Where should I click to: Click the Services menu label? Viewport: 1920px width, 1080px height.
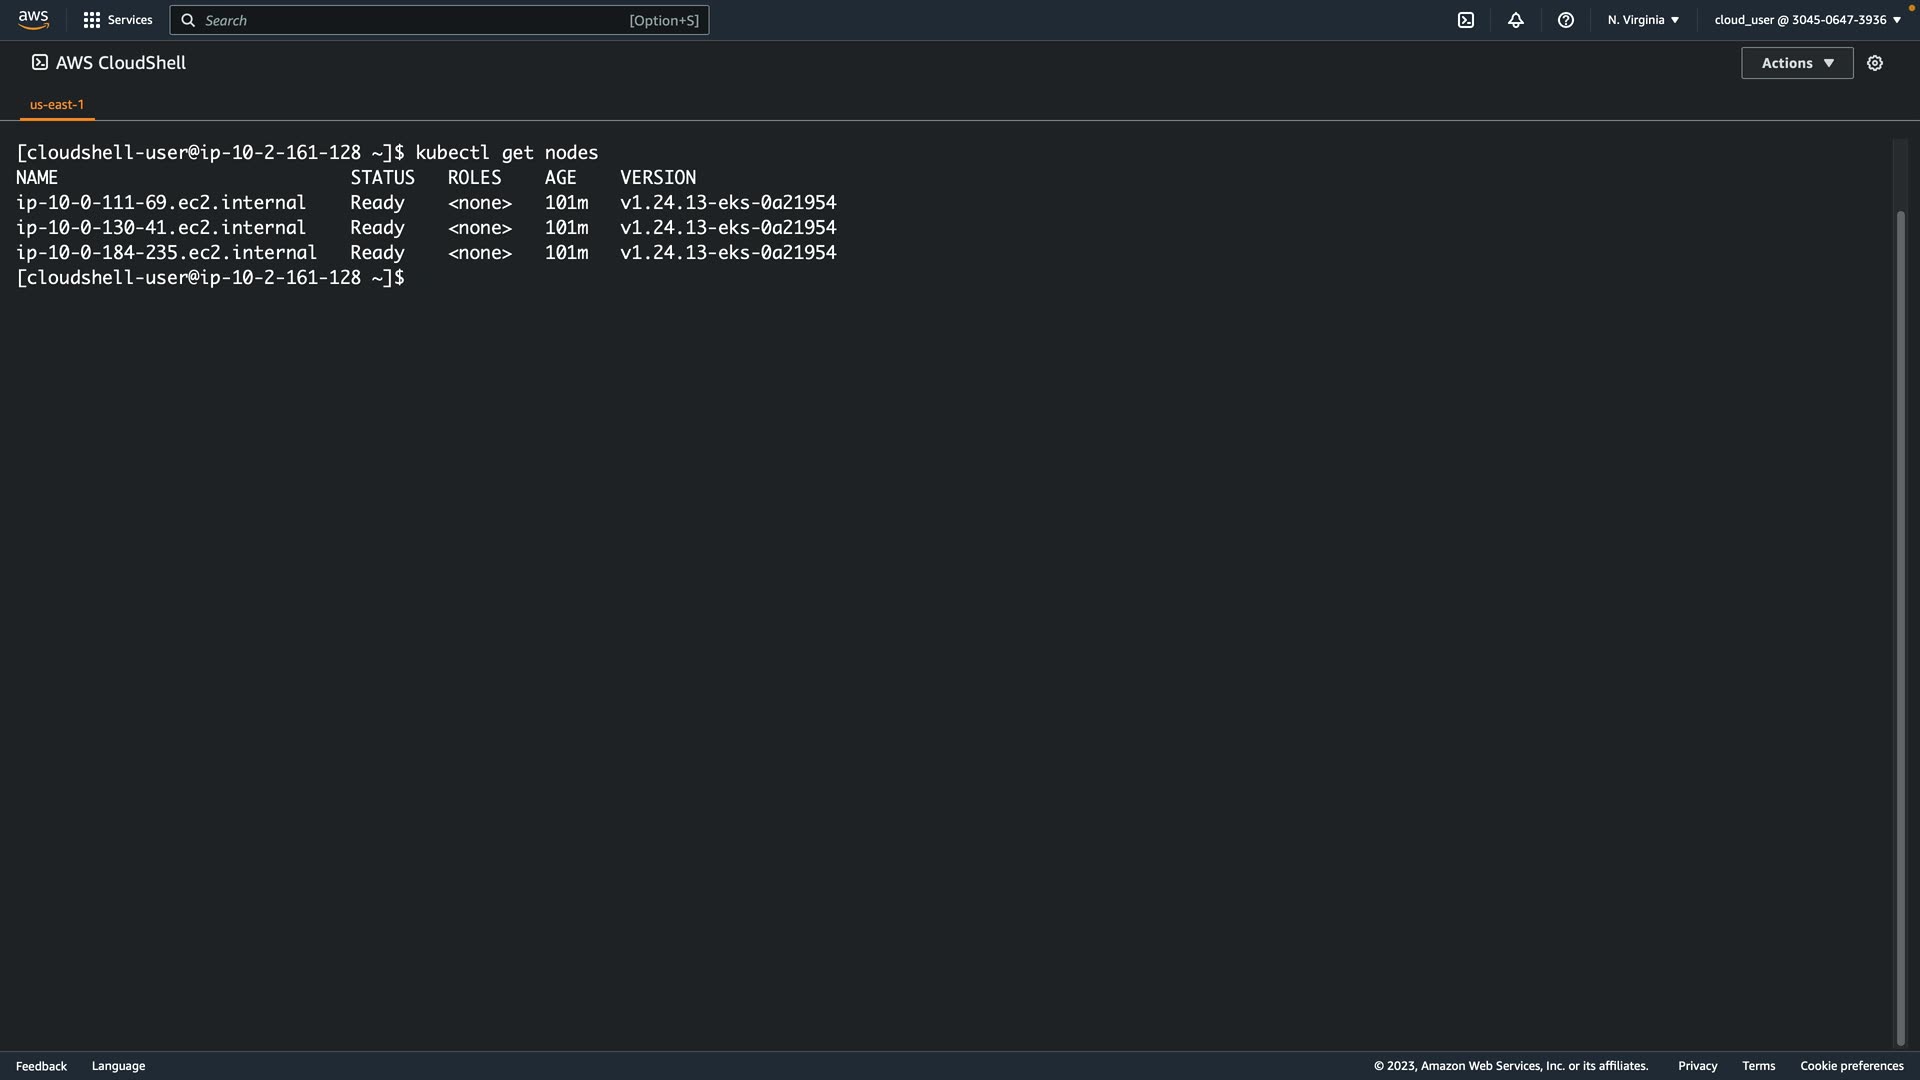pyautogui.click(x=130, y=20)
